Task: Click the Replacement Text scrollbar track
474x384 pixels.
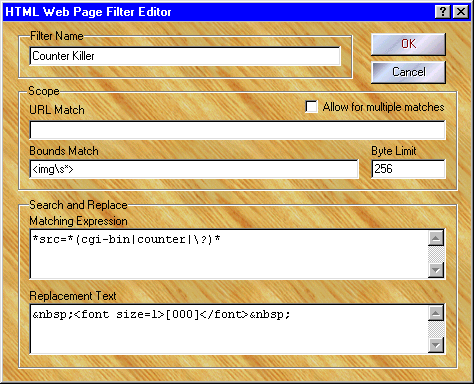Action: (x=436, y=329)
